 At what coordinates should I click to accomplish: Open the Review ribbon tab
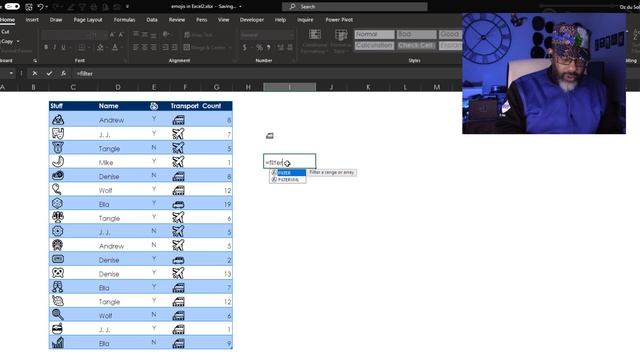[177, 20]
